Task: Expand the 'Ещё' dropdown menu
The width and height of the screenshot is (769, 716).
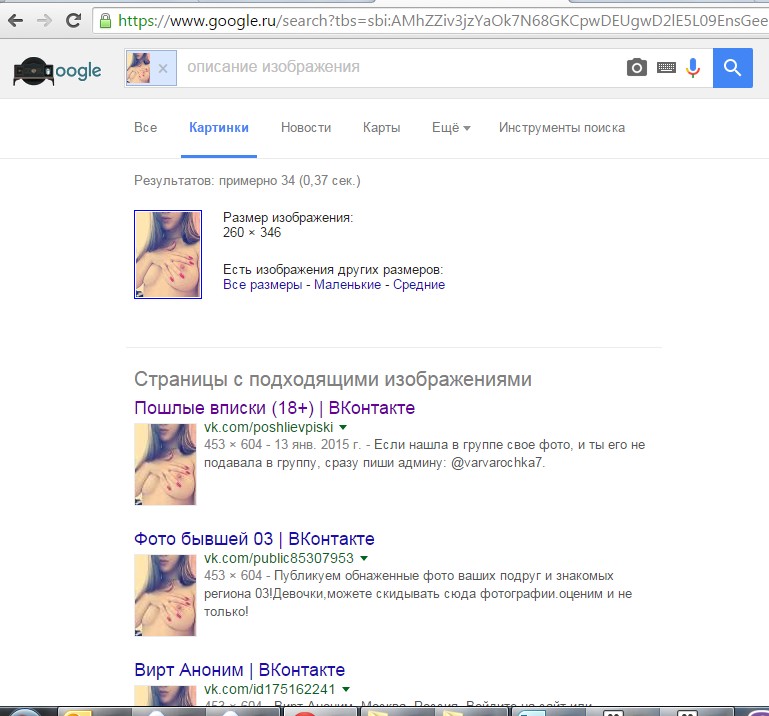Action: [451, 128]
